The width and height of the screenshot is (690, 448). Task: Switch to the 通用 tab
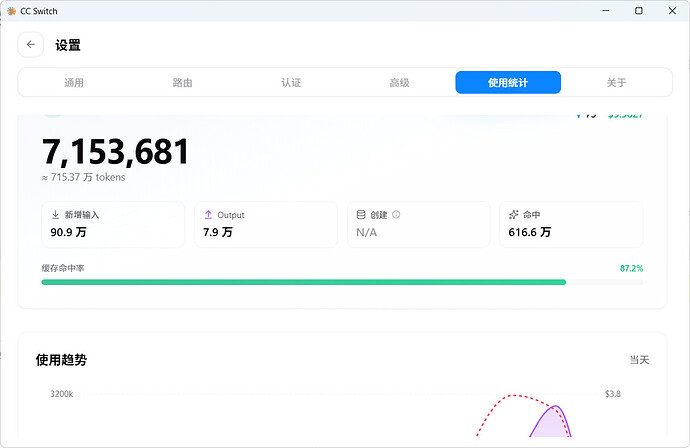coord(74,82)
